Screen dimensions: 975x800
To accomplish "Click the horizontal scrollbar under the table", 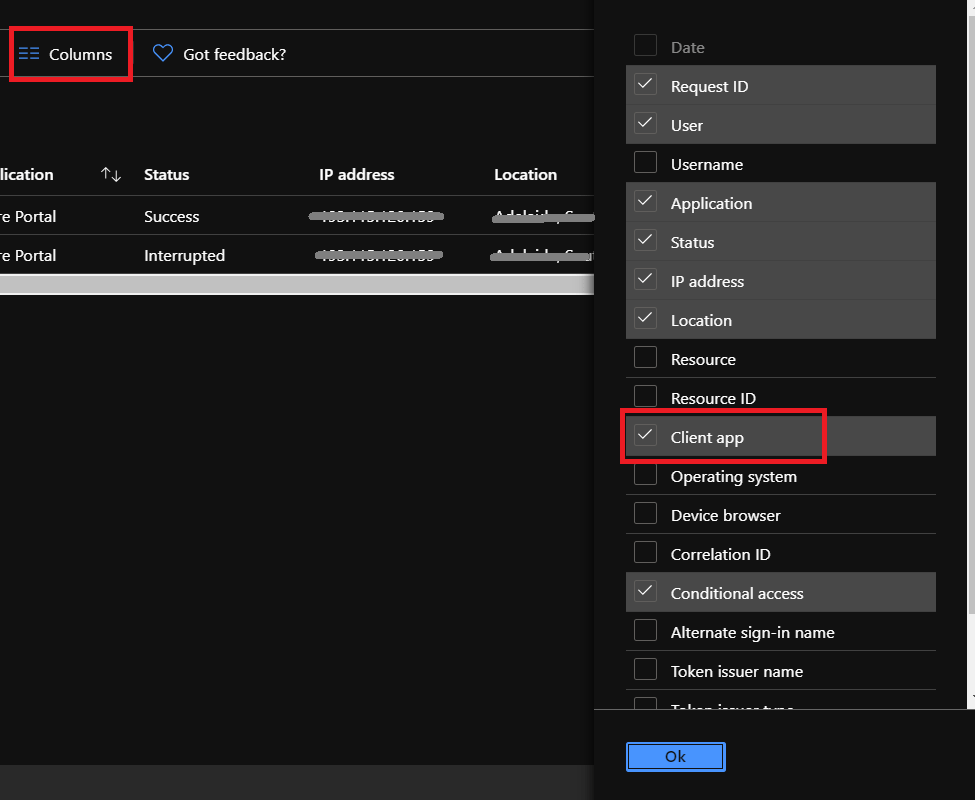I will (296, 284).
